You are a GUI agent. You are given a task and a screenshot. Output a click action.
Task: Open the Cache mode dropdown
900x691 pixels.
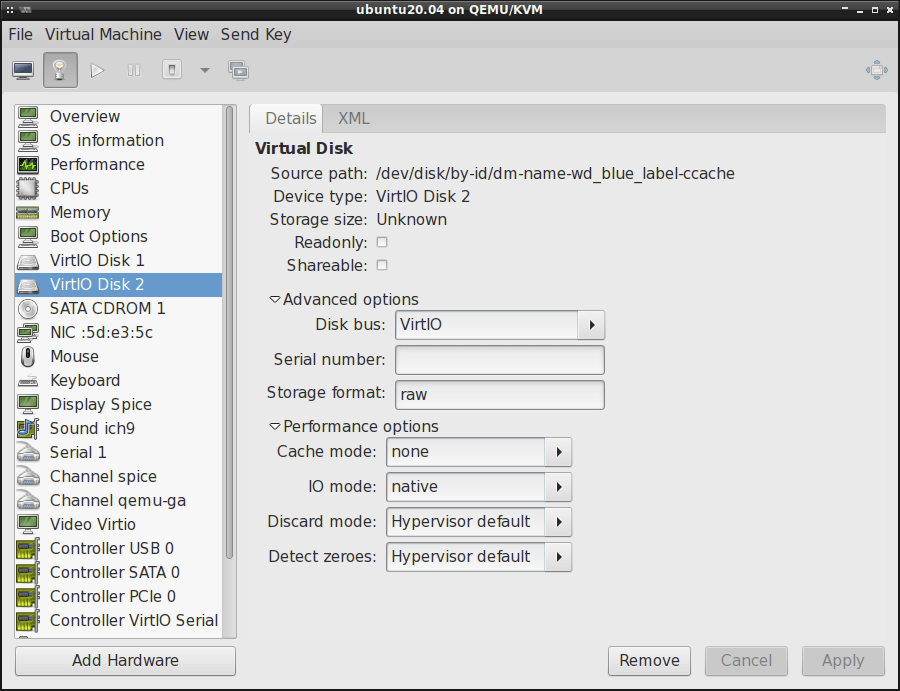point(560,452)
